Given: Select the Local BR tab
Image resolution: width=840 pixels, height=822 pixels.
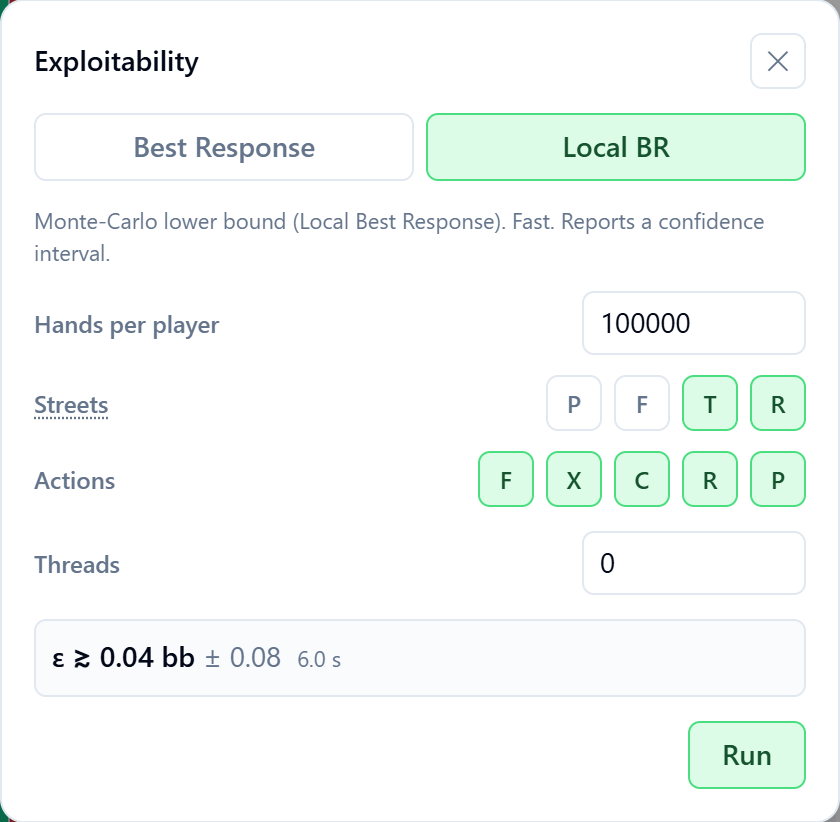Looking at the screenshot, I should [616, 147].
